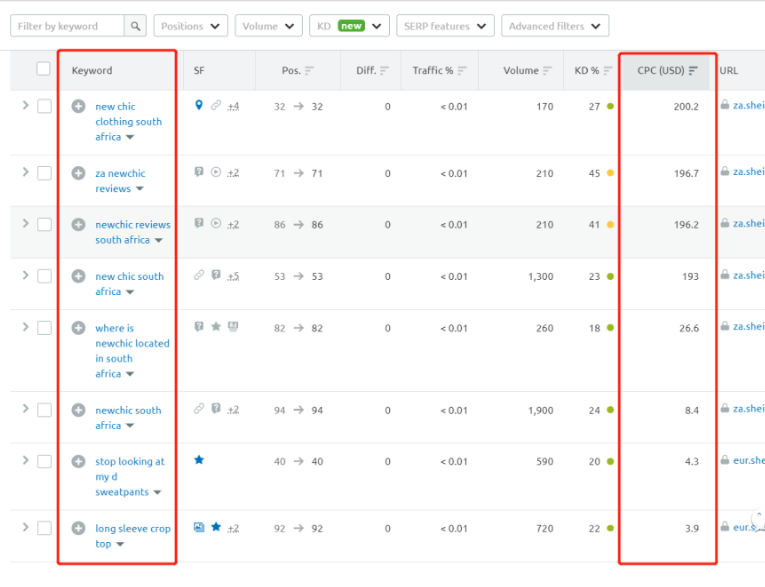The image size is (765, 587).
Task: Sort table by Traffic % column
Action: click(440, 71)
